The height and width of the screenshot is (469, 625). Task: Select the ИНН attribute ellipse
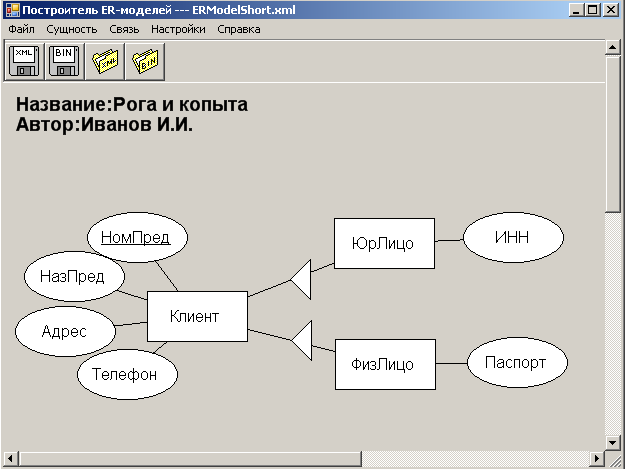[513, 237]
